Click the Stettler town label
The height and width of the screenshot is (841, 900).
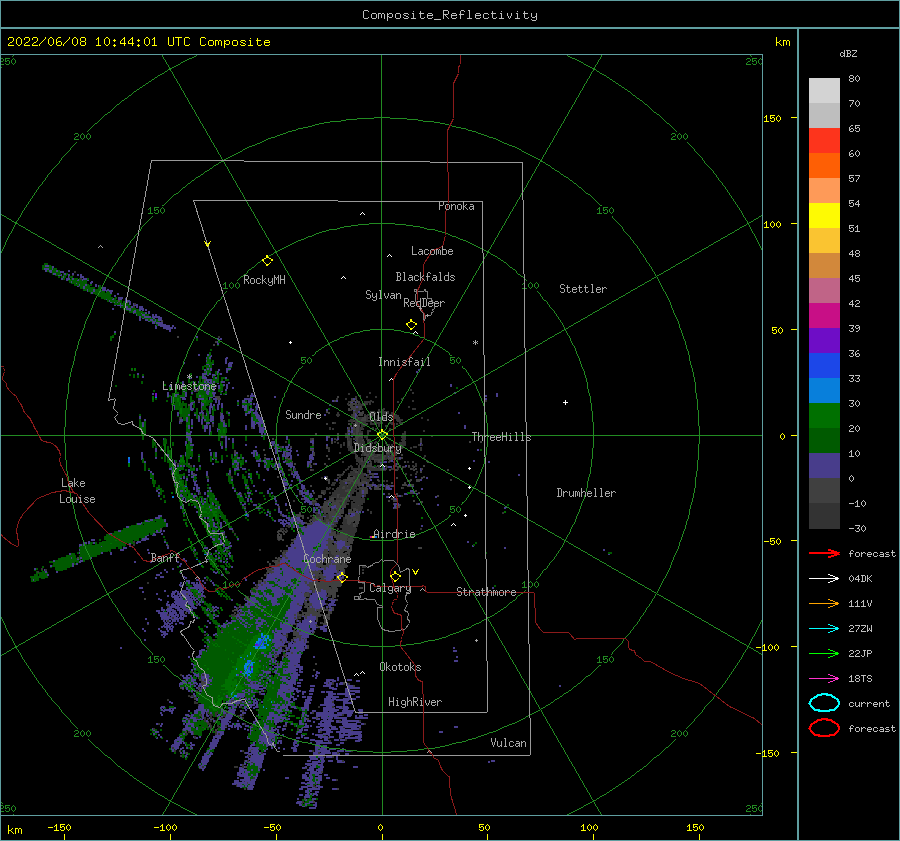583,289
